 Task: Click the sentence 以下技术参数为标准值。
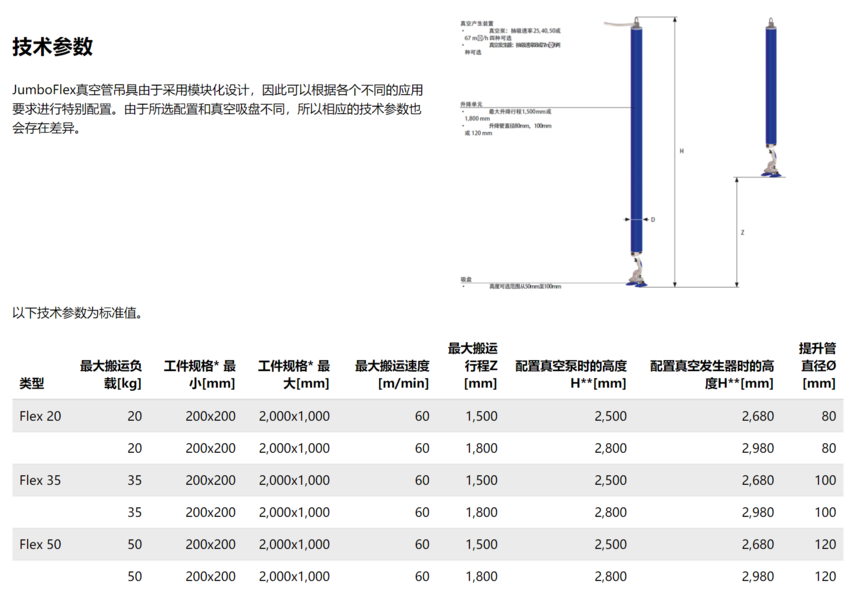79,313
